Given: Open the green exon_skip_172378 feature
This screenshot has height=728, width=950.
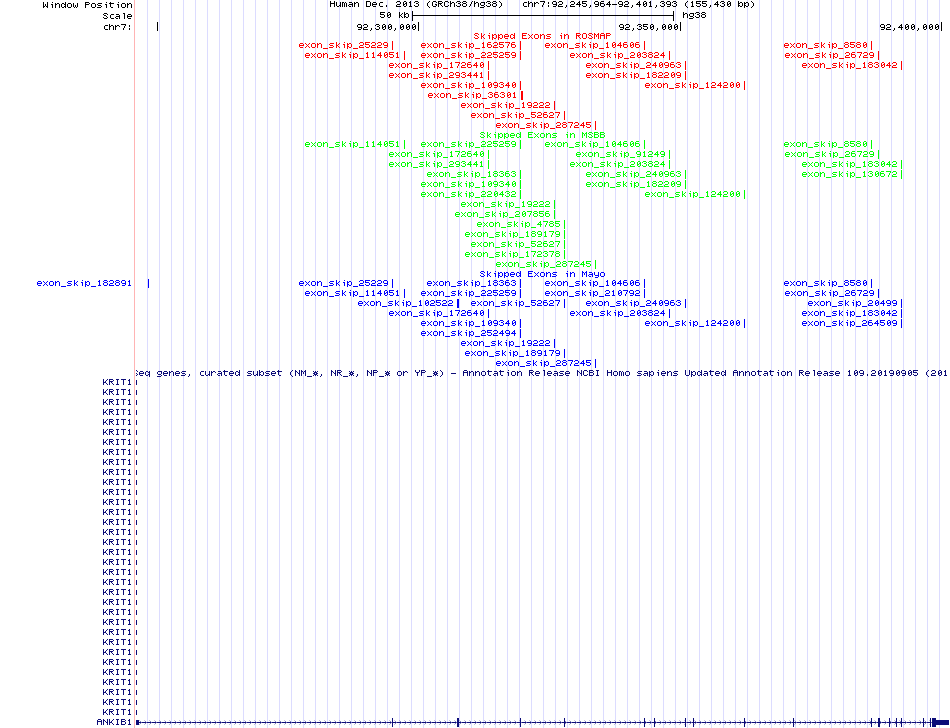Looking at the screenshot, I should click(513, 254).
